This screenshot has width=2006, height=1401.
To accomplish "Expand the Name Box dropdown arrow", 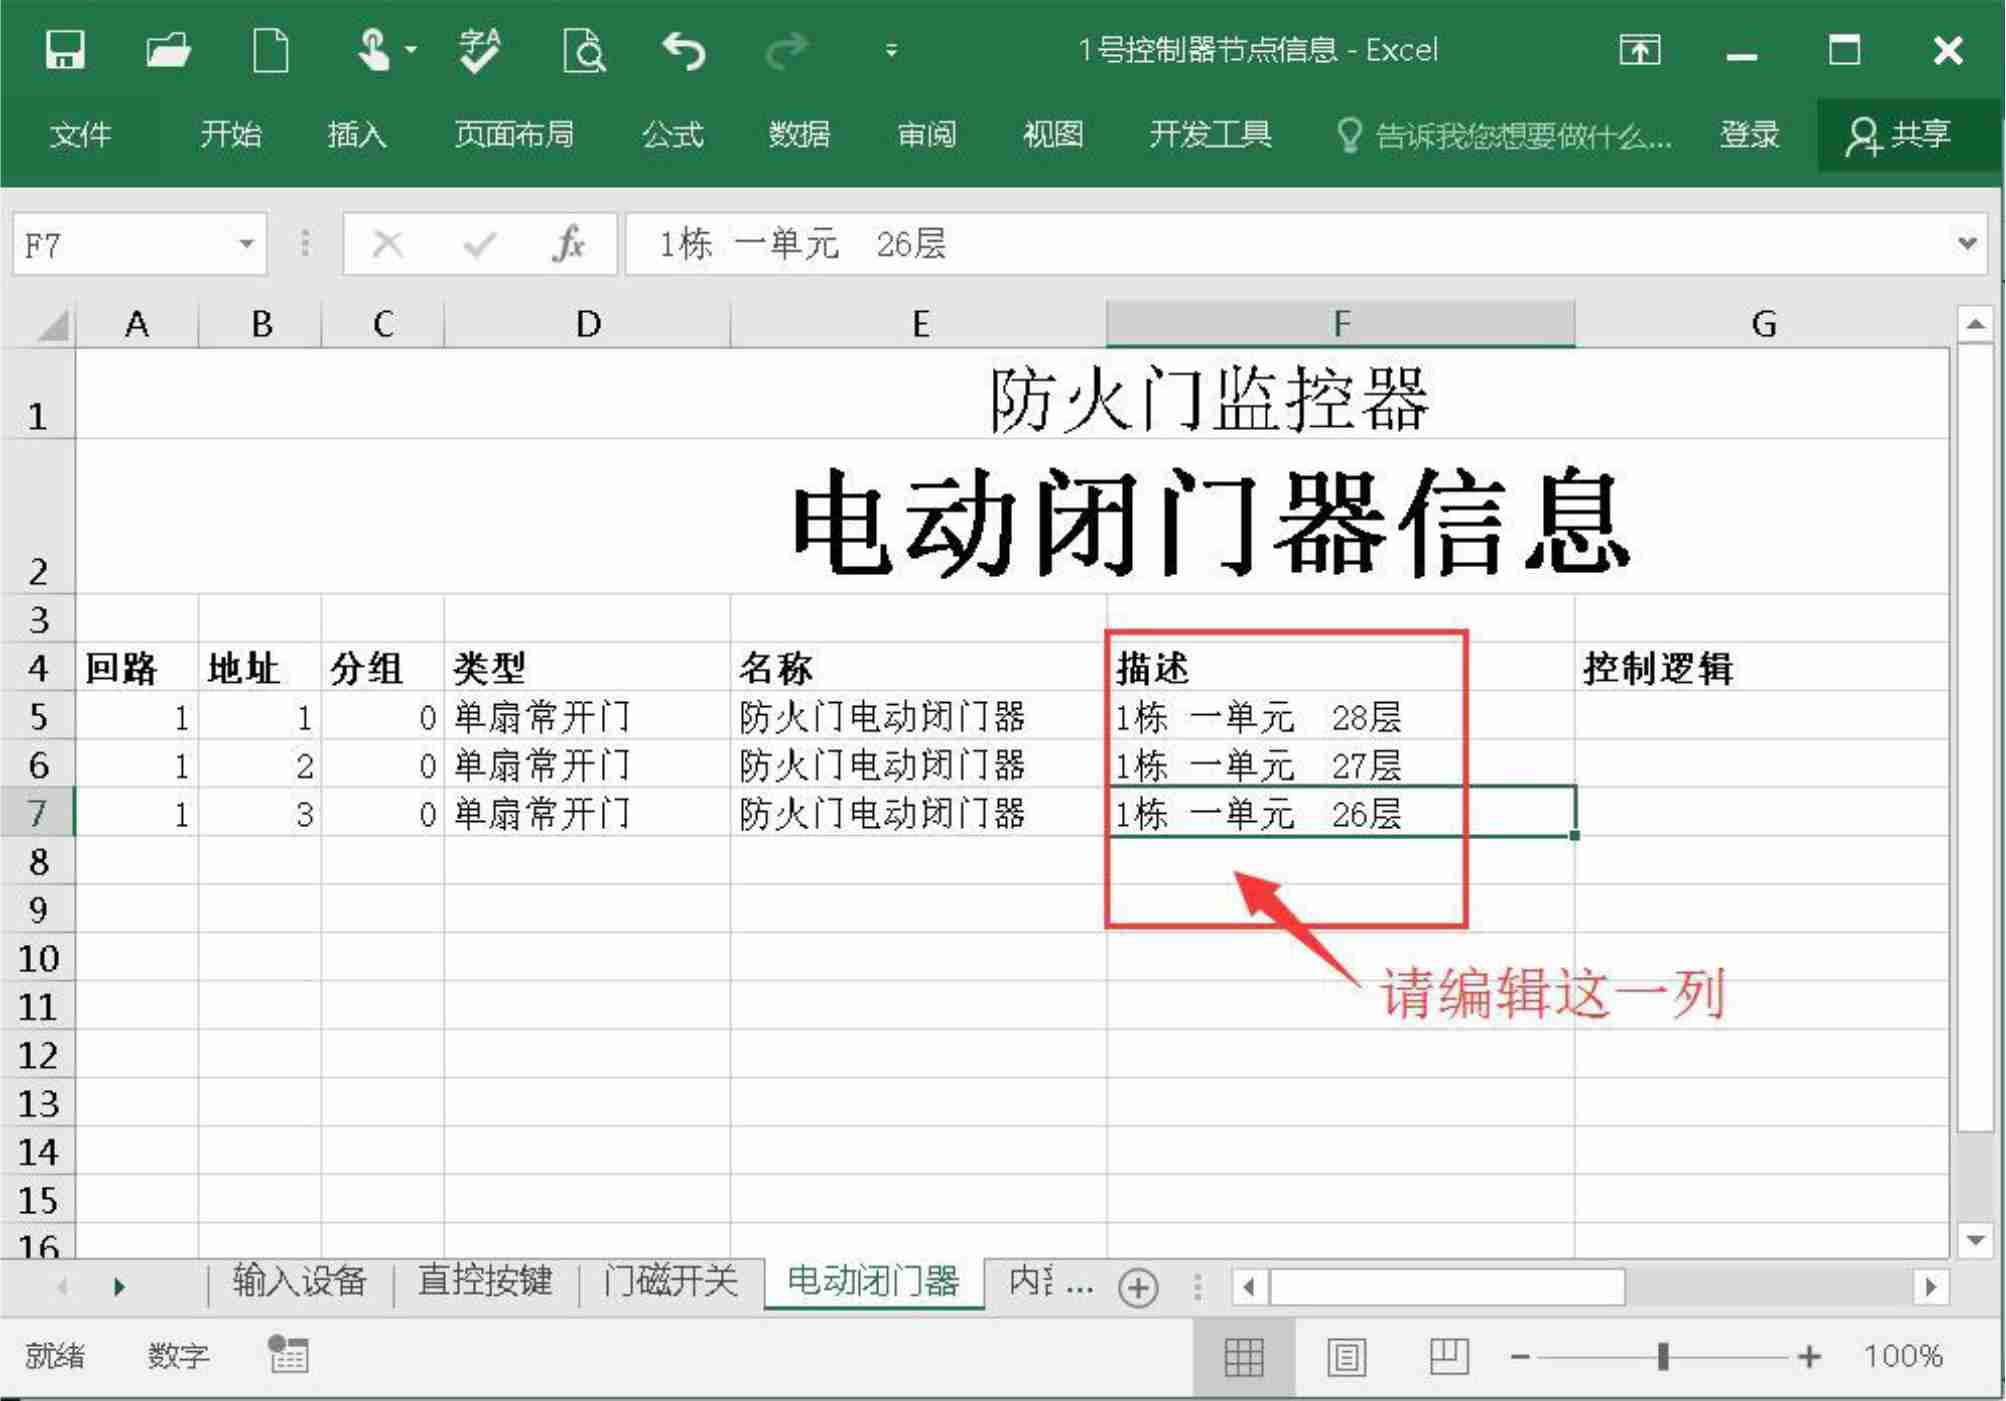I will tap(245, 244).
